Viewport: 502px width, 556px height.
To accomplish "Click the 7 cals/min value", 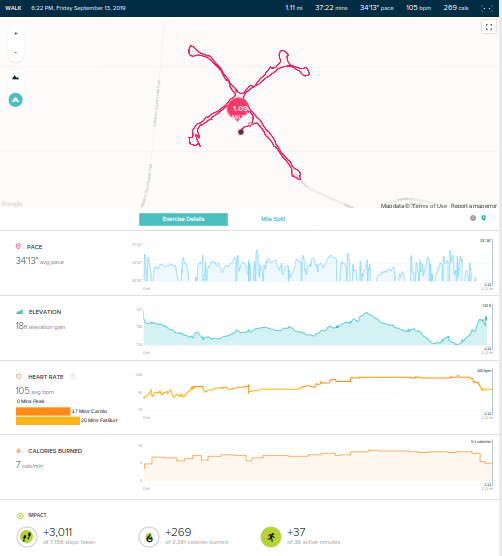I will 29,465.
